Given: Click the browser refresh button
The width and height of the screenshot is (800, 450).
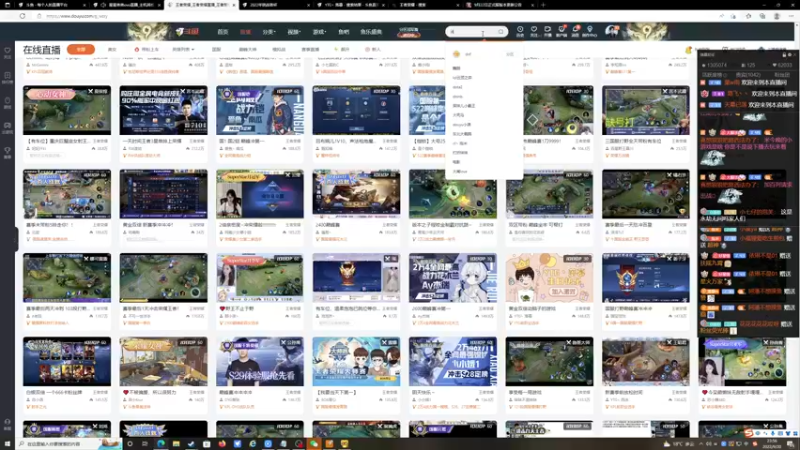Looking at the screenshot, I should click(x=22, y=16).
